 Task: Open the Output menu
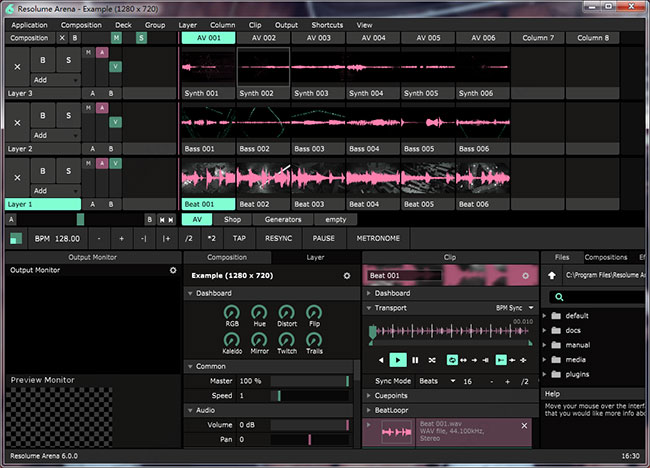coord(286,25)
